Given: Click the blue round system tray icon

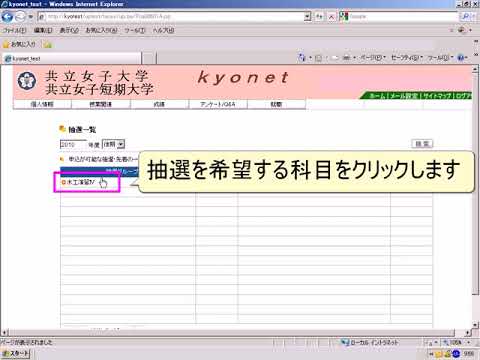Looking at the screenshot, I should click(456, 353).
